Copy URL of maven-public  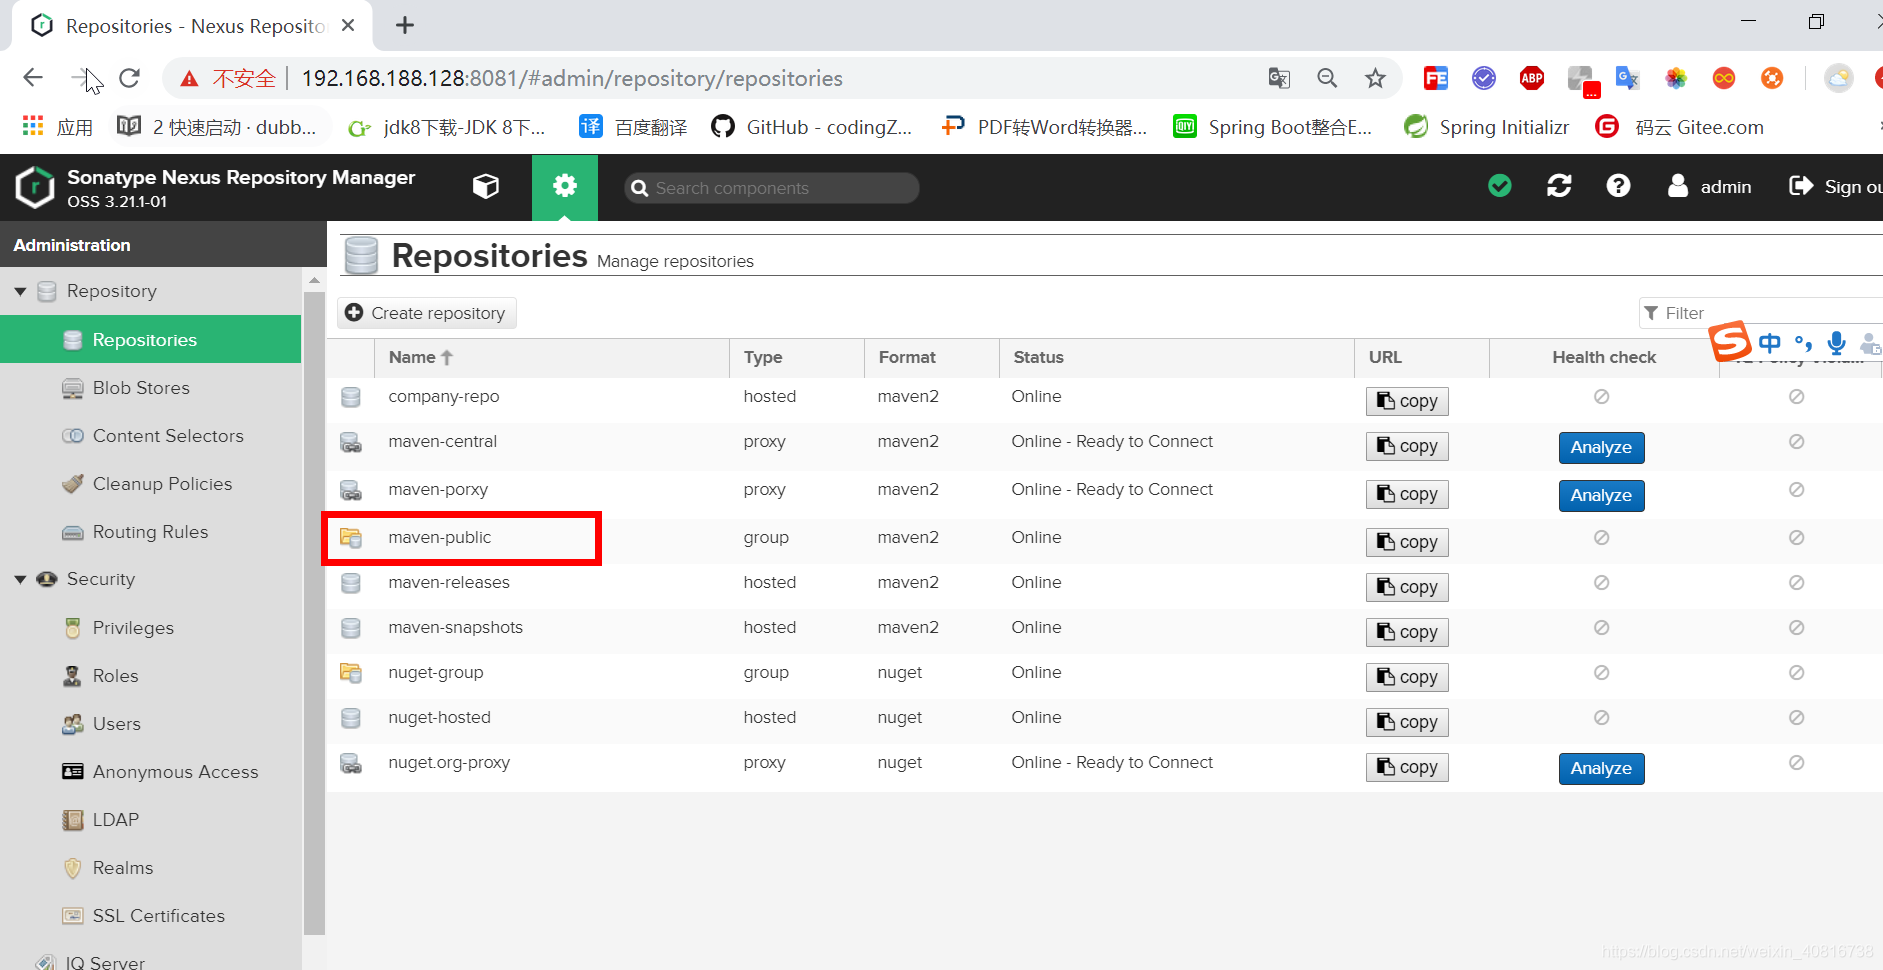click(x=1407, y=542)
